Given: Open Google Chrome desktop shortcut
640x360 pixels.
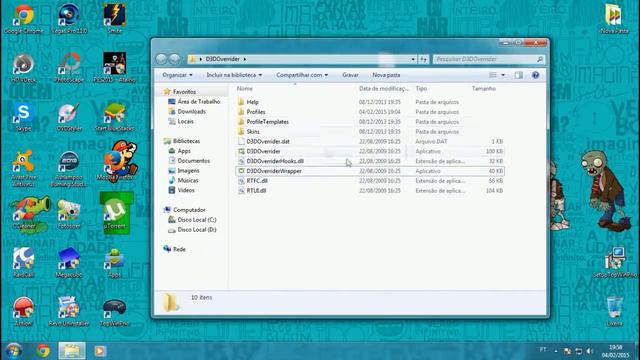Looking at the screenshot, I should (23, 18).
